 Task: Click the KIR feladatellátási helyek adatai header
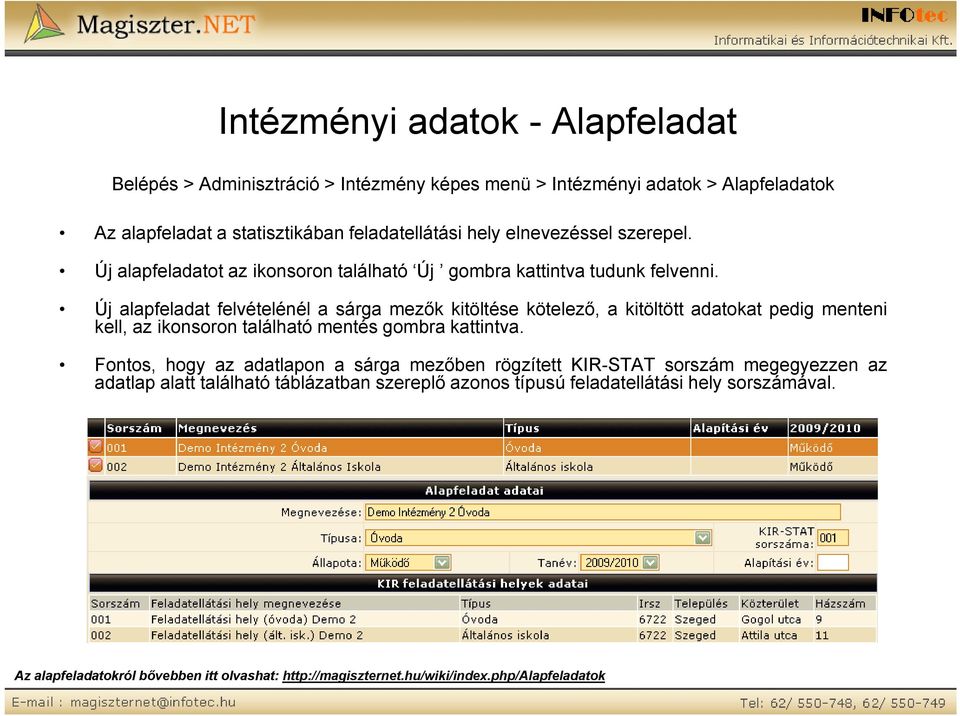[482, 584]
